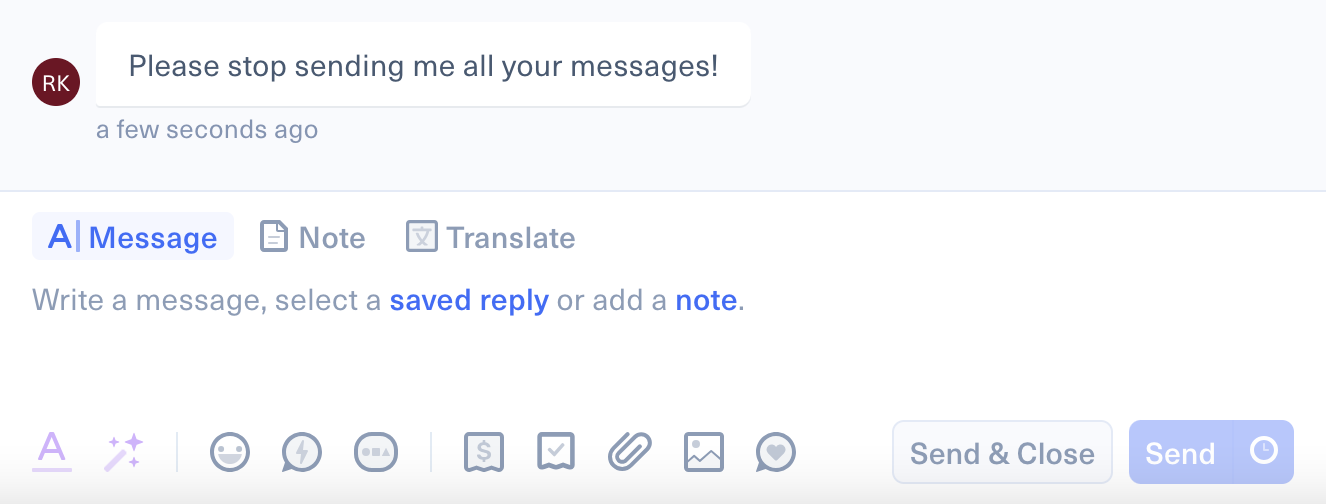
Task: Click the Send button
Action: click(x=1181, y=453)
